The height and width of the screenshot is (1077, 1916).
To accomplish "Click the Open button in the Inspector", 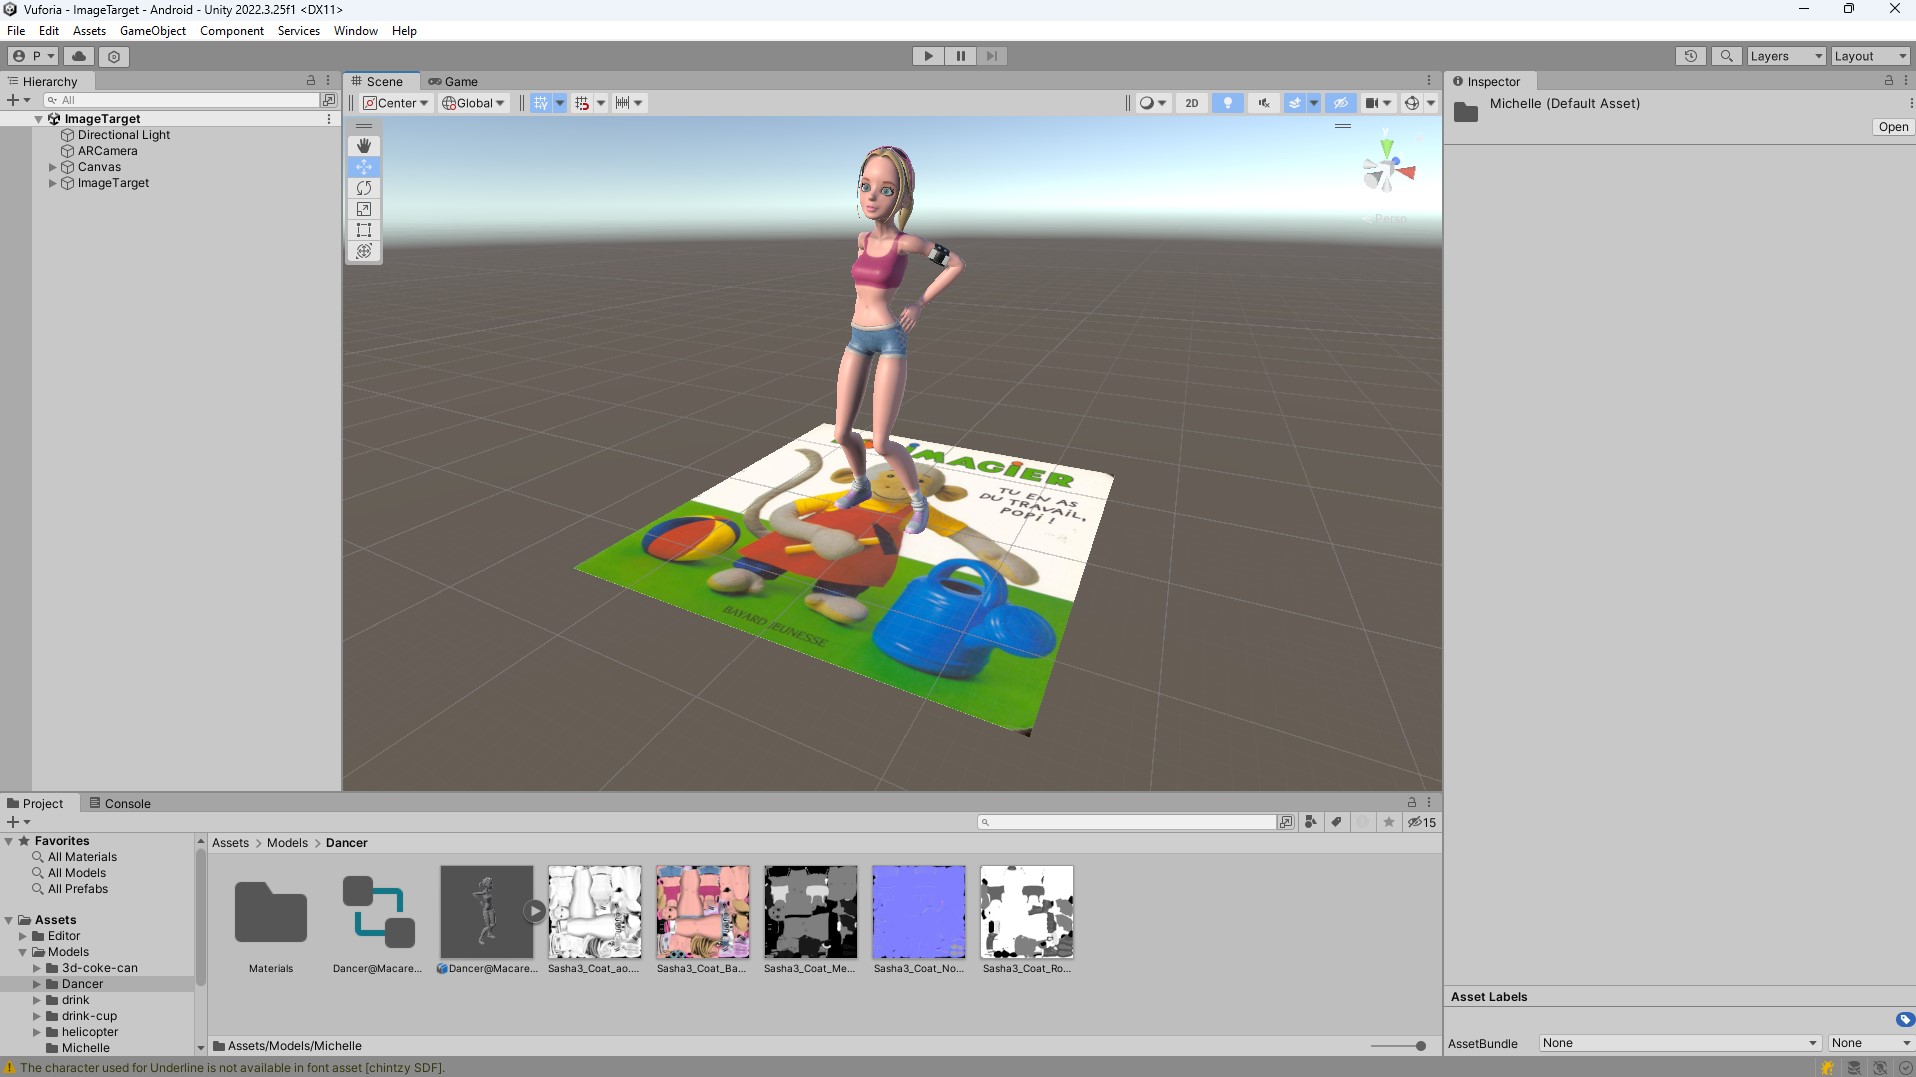I will (1893, 126).
